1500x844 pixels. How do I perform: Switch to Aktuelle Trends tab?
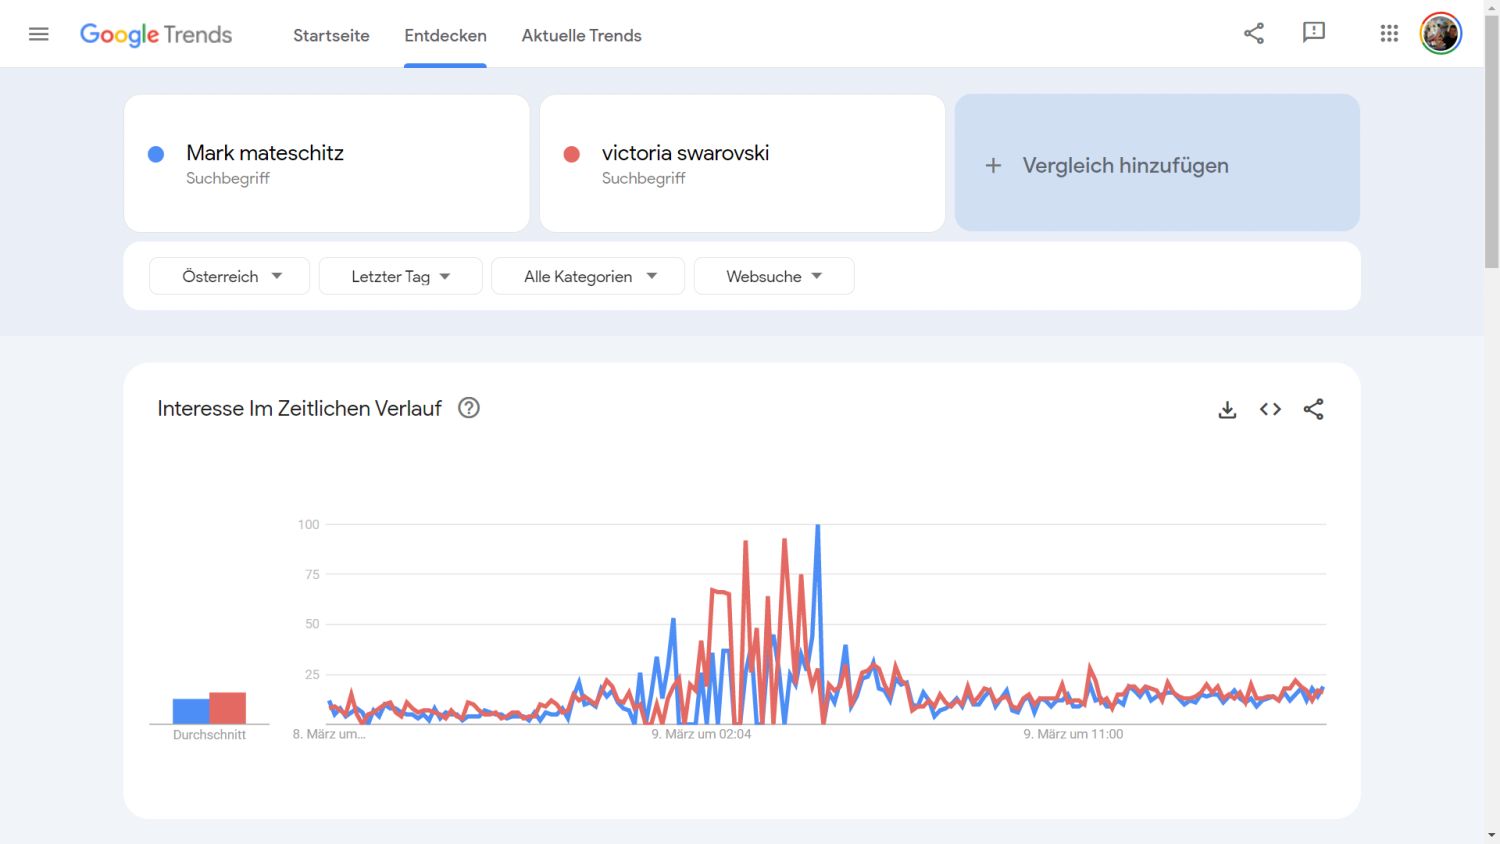pyautogui.click(x=581, y=35)
